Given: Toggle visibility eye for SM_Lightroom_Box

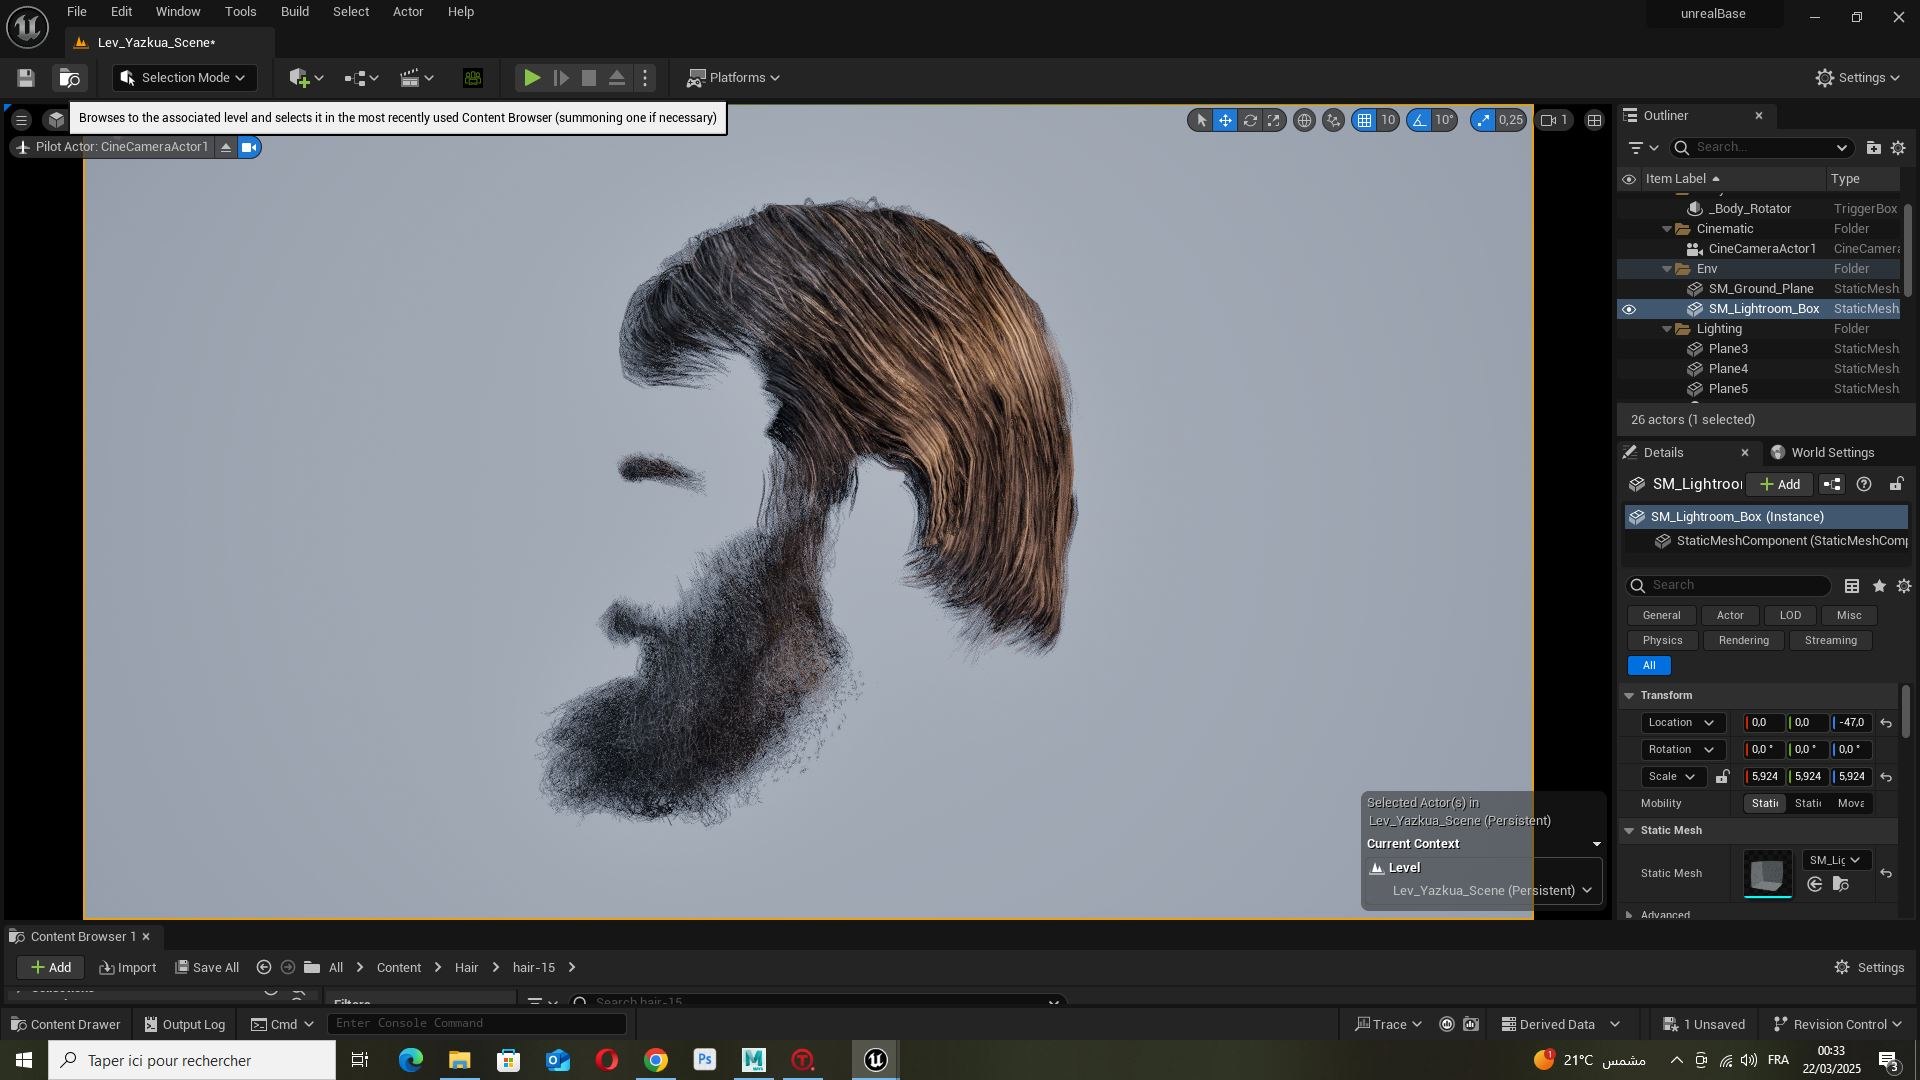Looking at the screenshot, I should pos(1629,309).
